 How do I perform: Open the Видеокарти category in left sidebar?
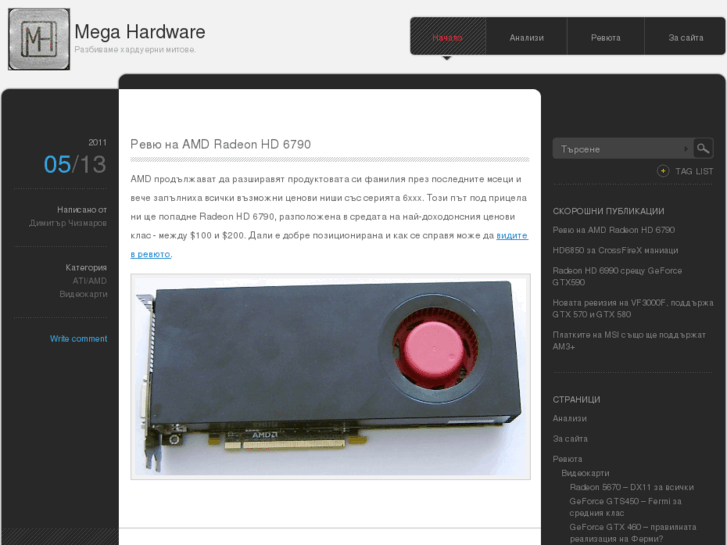(x=83, y=294)
